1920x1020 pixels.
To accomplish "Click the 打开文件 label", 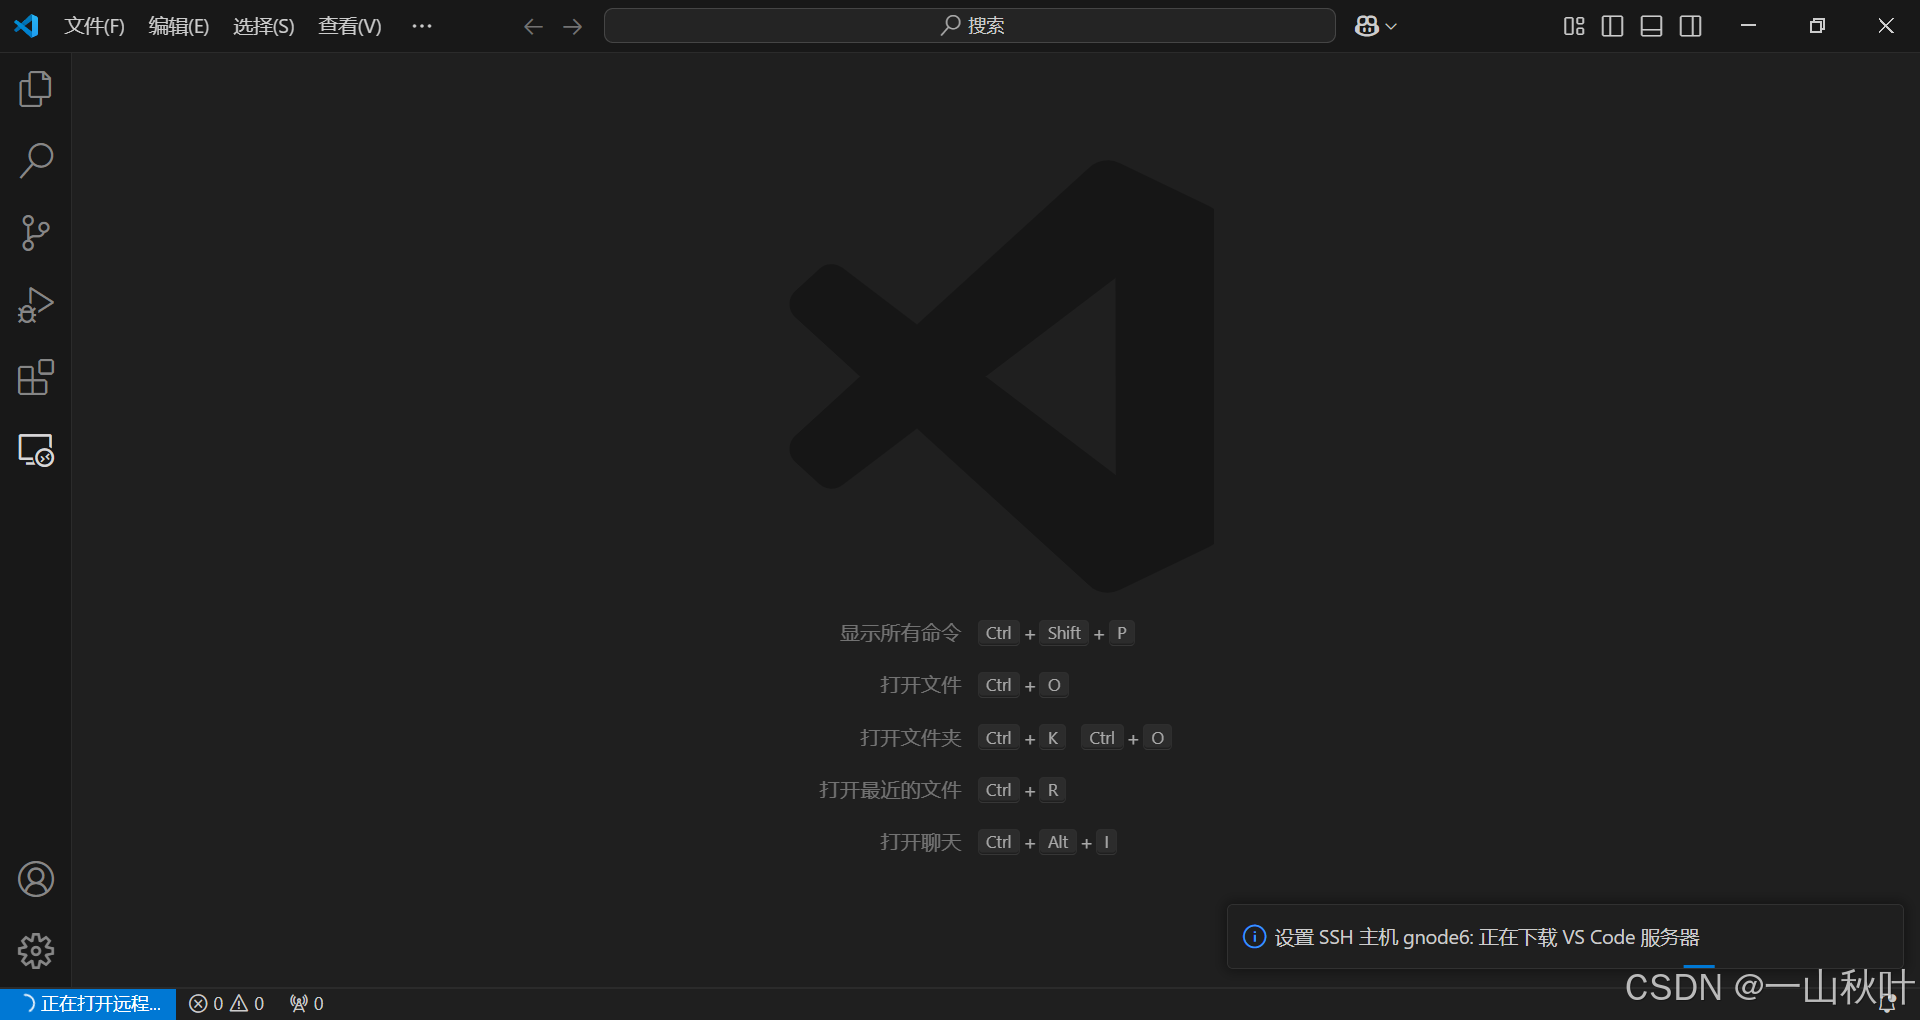I will [921, 685].
